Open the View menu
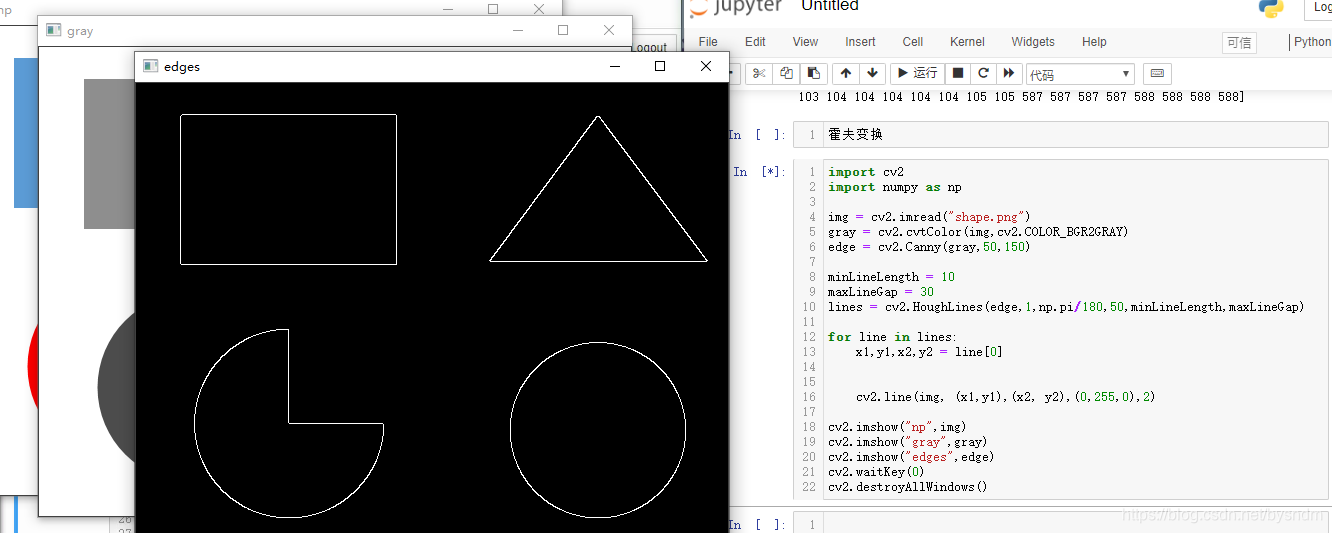 coord(805,42)
